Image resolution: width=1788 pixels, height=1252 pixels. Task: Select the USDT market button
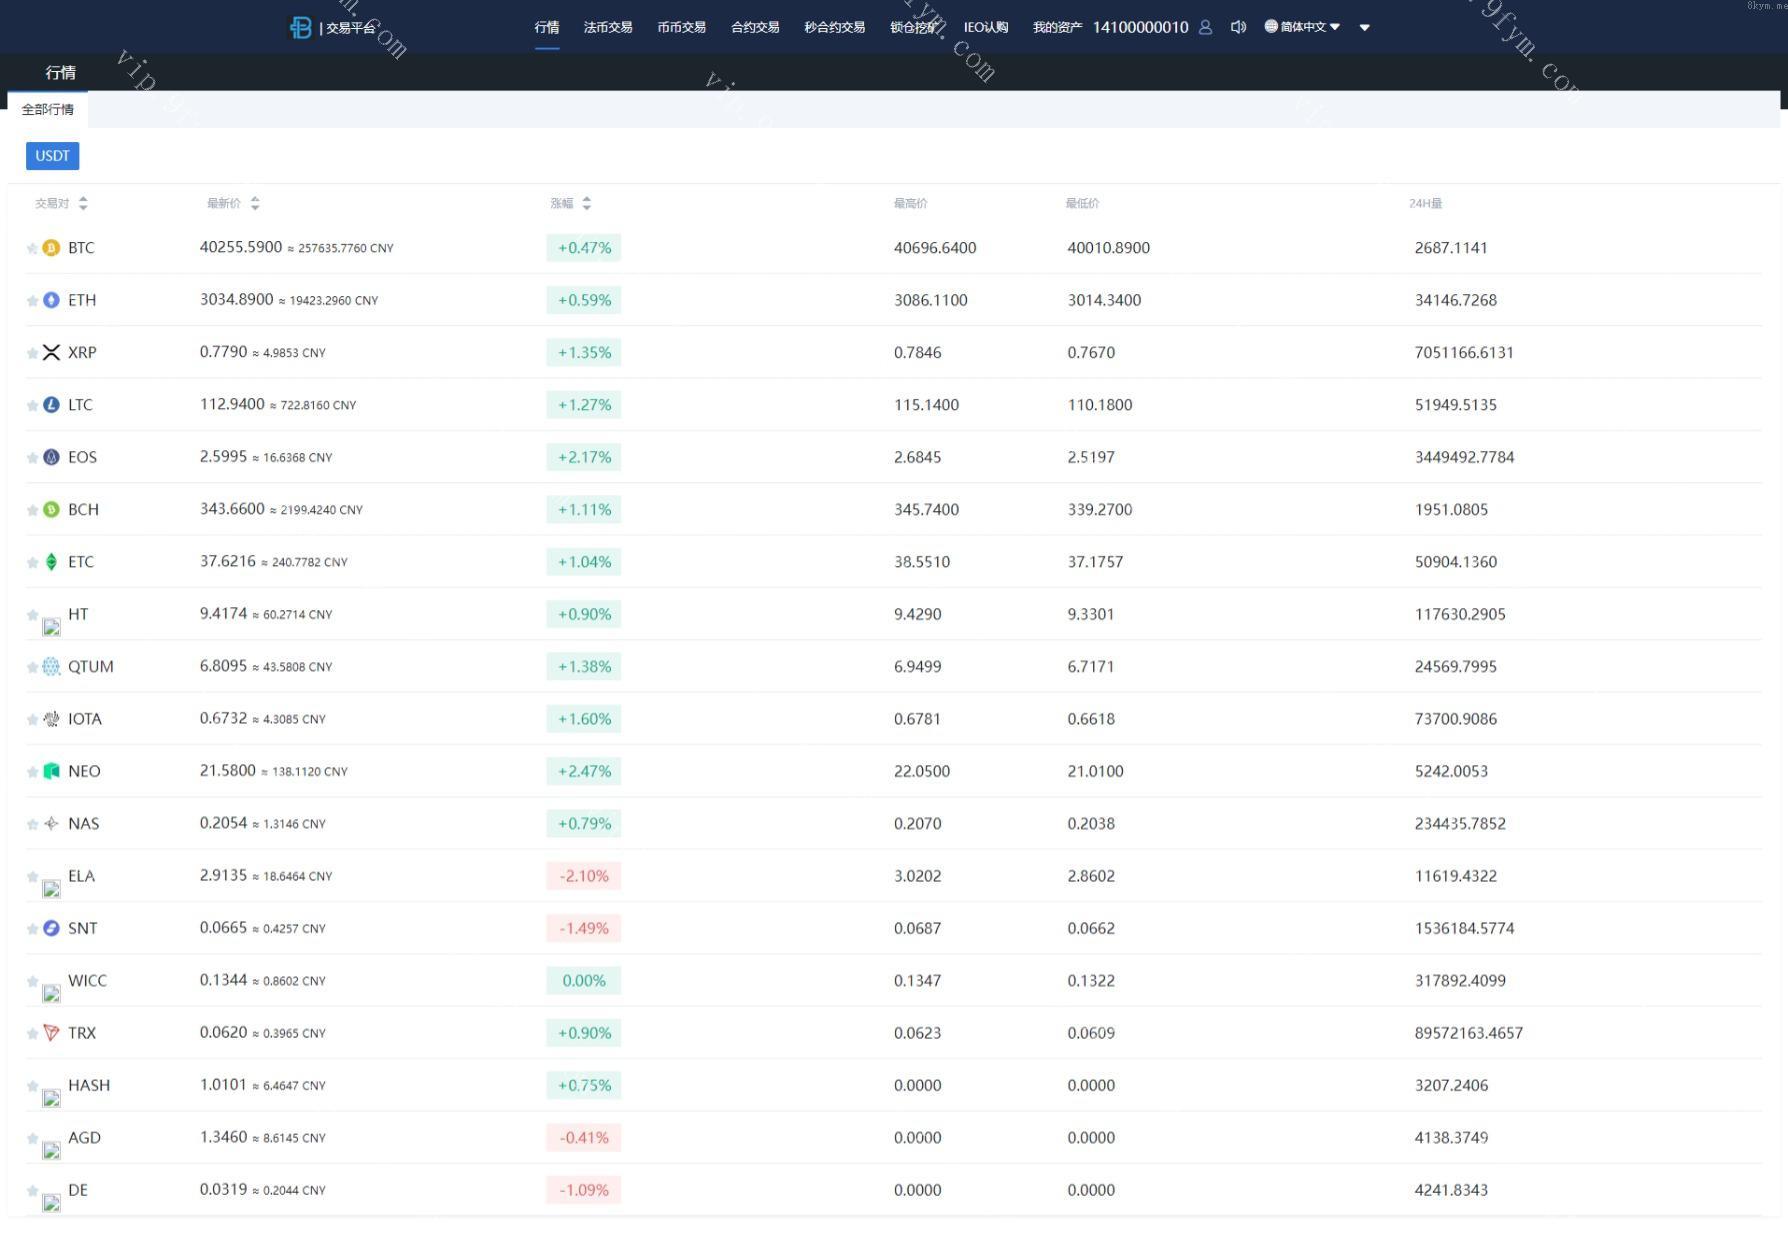click(52, 156)
